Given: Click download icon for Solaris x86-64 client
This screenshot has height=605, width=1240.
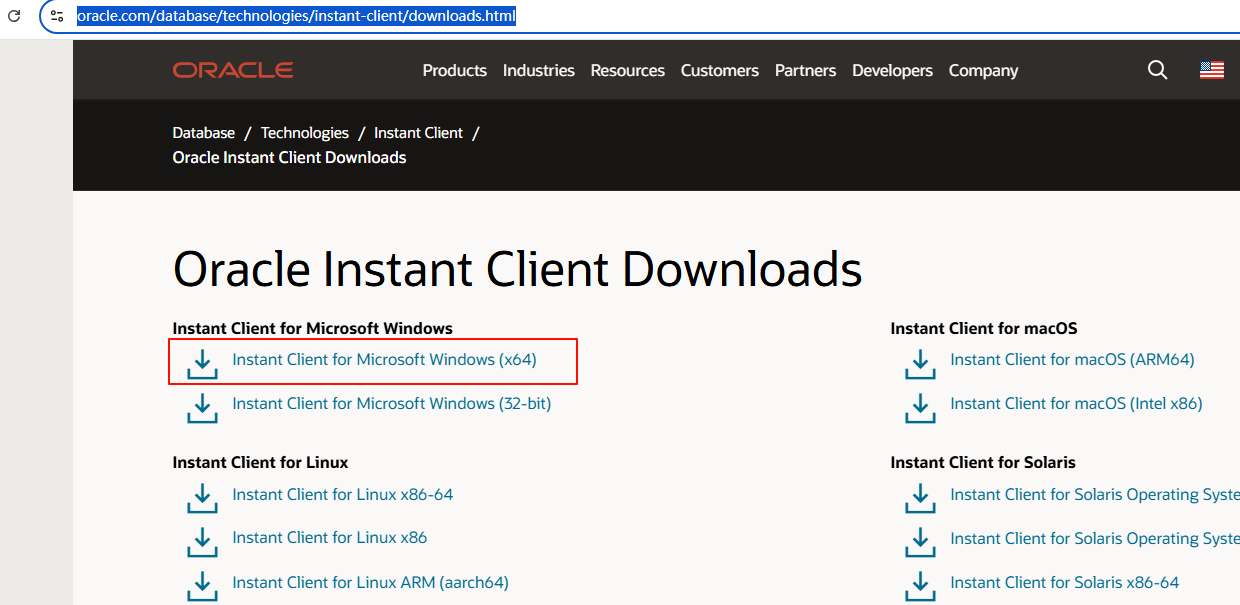Looking at the screenshot, I should click(920, 586).
